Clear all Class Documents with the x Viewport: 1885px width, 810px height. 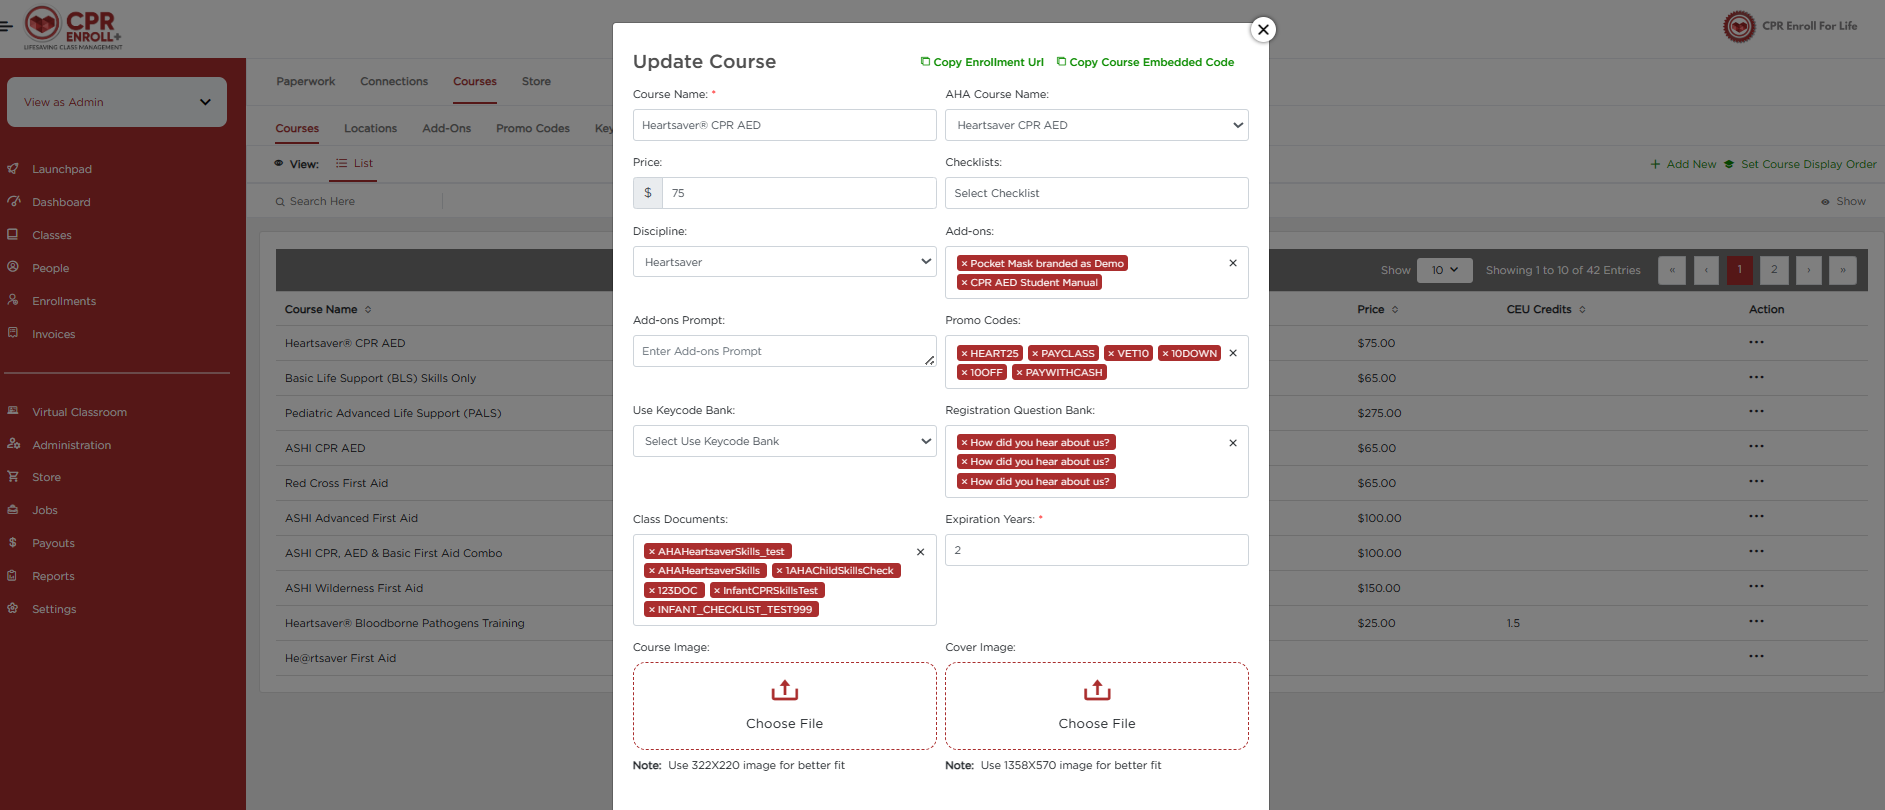921,552
